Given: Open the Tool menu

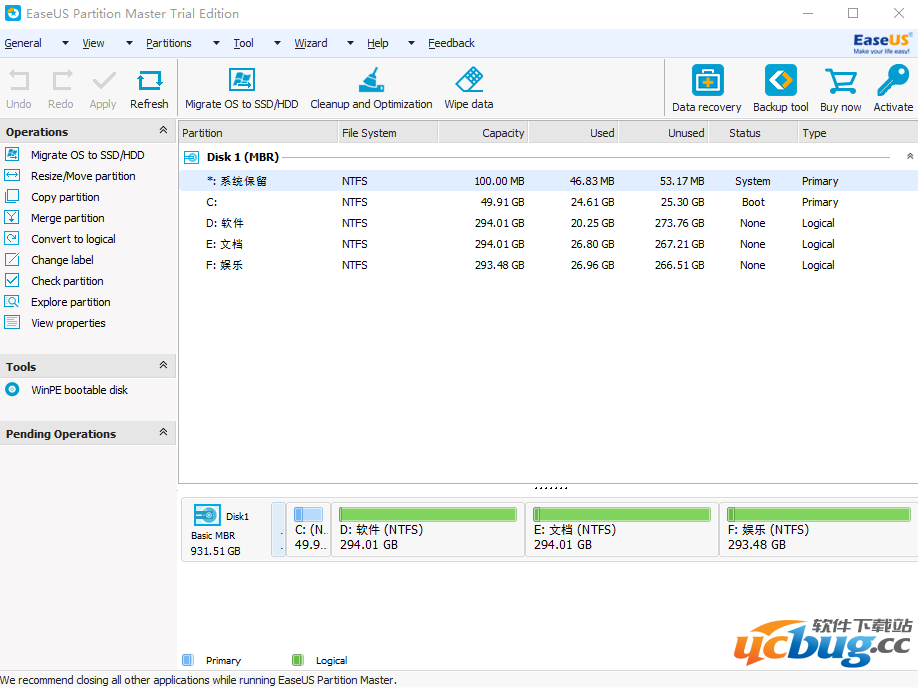Looking at the screenshot, I should coord(244,43).
